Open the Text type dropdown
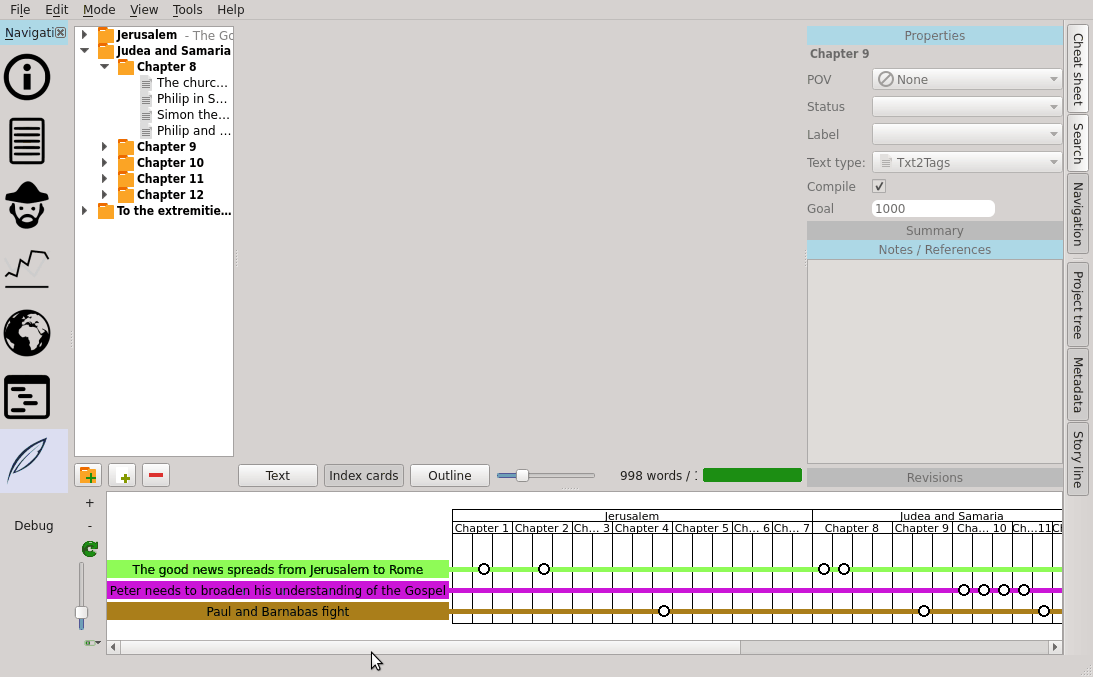 coord(968,162)
